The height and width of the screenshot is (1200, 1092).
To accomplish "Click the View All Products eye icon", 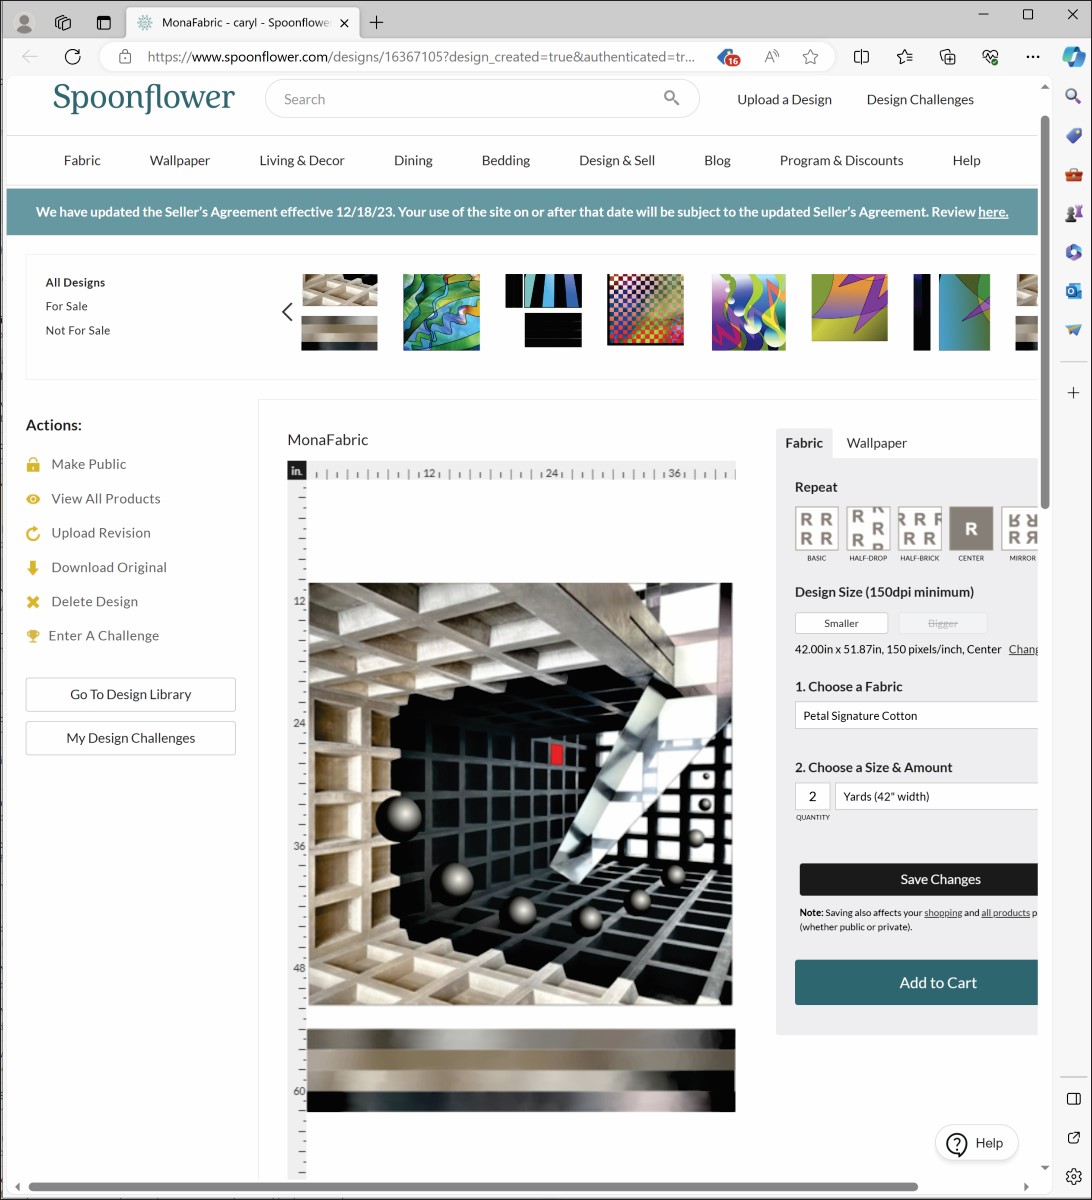I will click(33, 499).
